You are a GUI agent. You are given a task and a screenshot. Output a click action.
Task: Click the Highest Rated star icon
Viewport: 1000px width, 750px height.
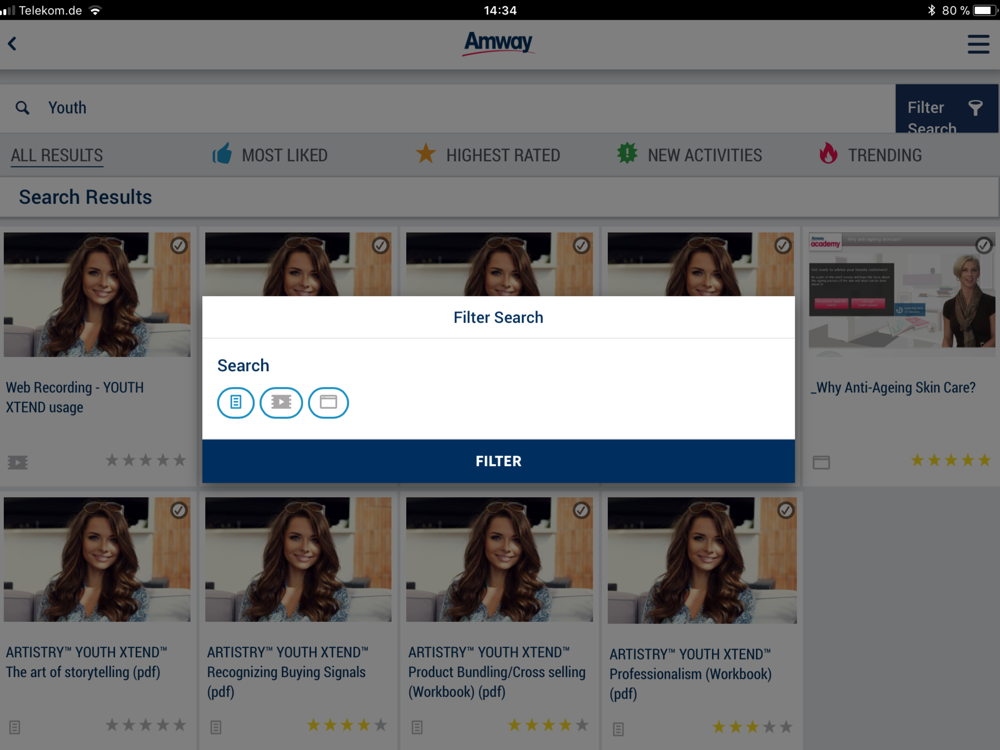click(x=425, y=153)
